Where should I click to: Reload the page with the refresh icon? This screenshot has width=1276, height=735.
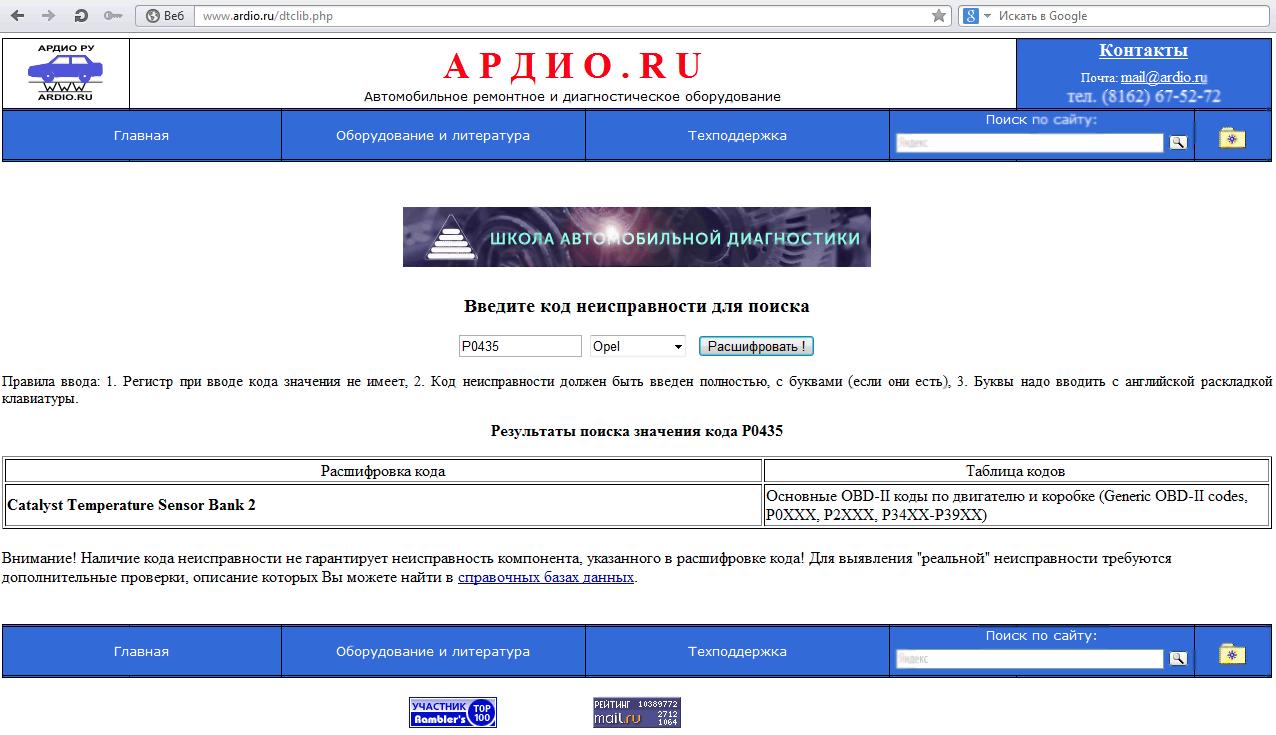pyautogui.click(x=81, y=16)
